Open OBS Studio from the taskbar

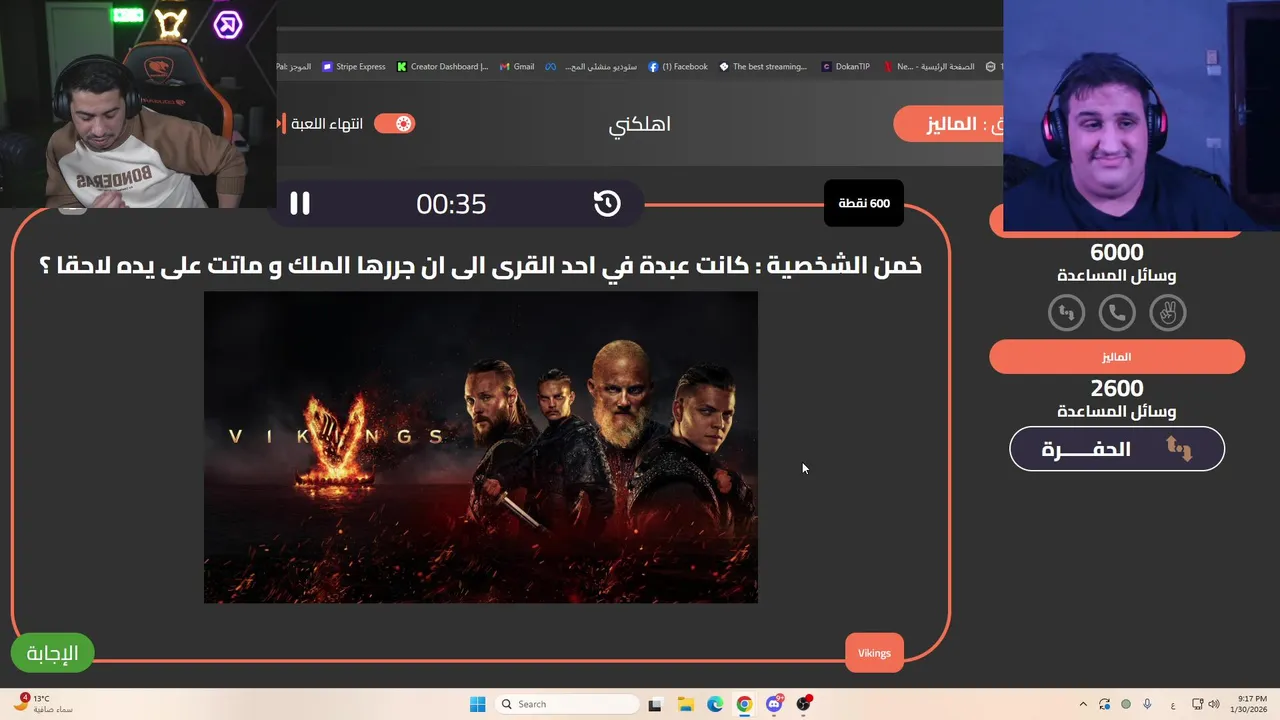[x=804, y=704]
